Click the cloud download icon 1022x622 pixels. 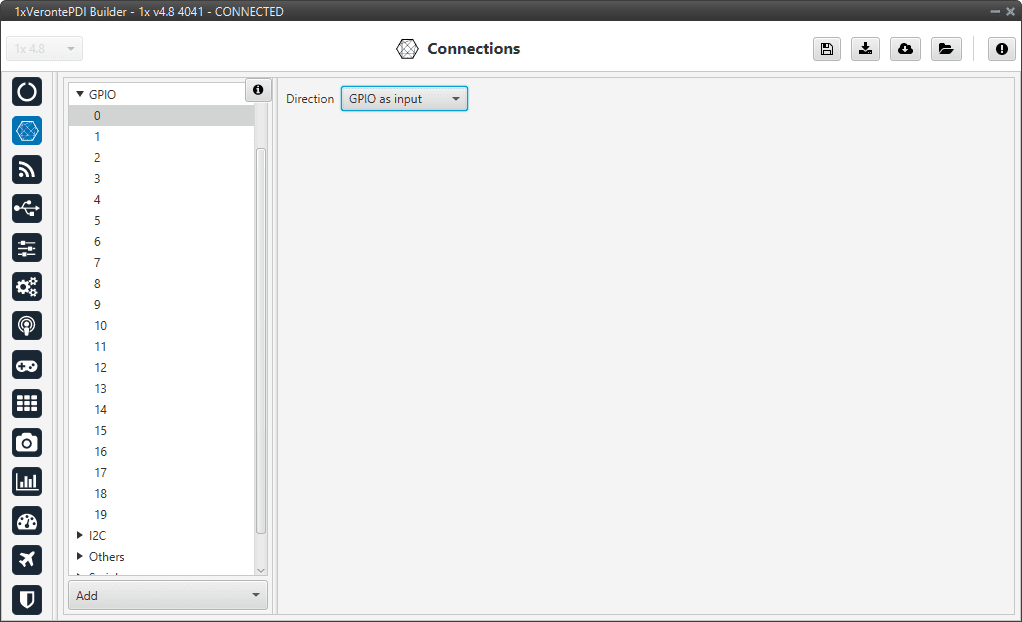pyautogui.click(x=905, y=49)
